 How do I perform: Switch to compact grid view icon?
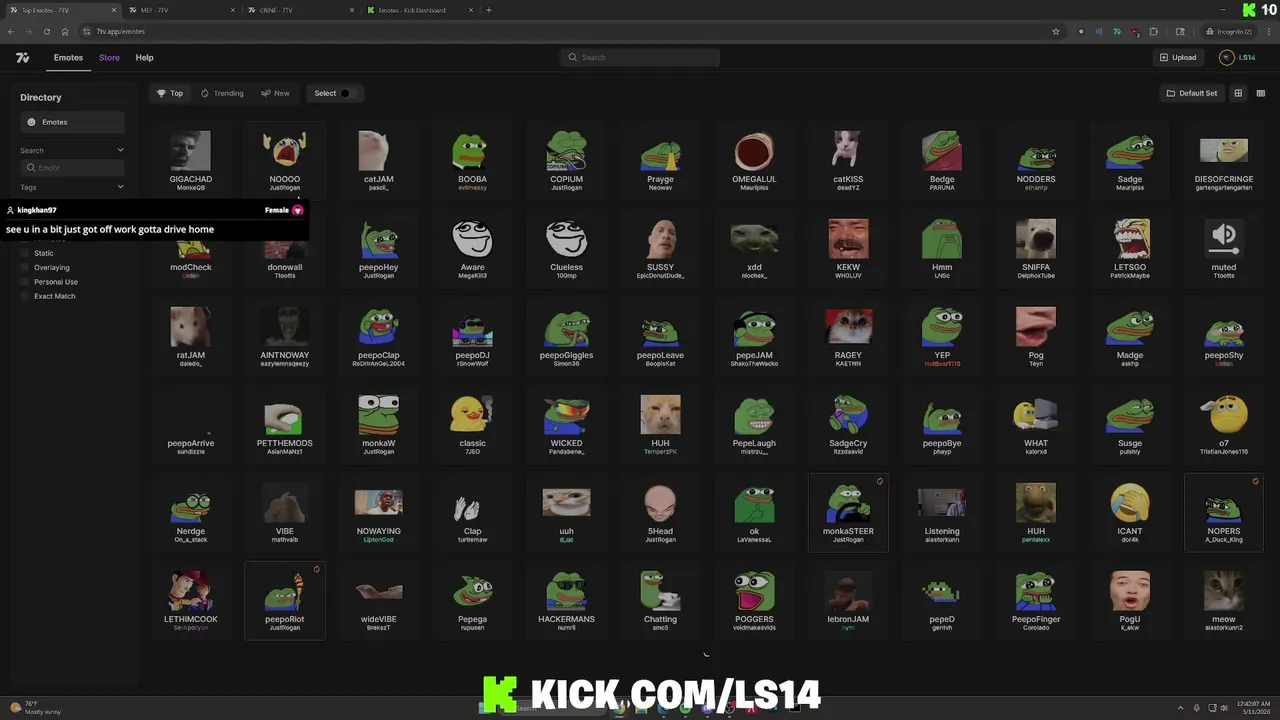coord(1261,93)
